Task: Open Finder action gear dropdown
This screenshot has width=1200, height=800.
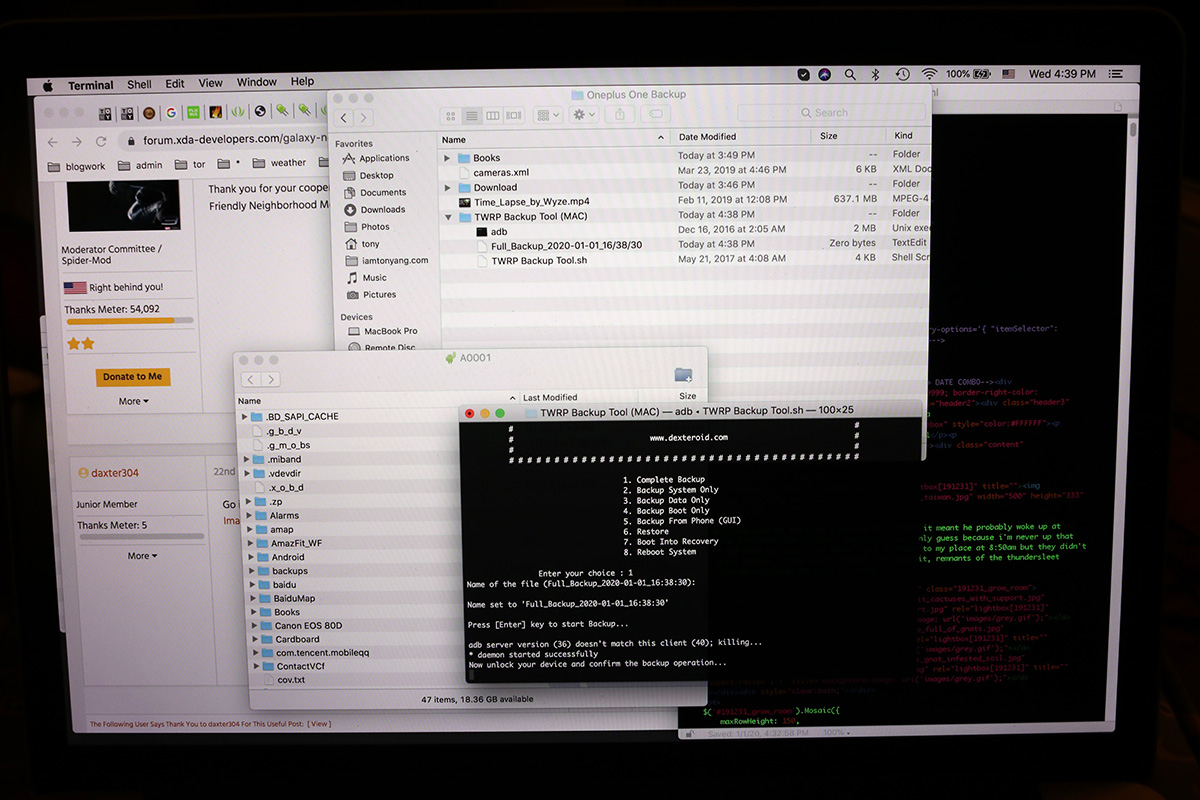Action: point(582,115)
